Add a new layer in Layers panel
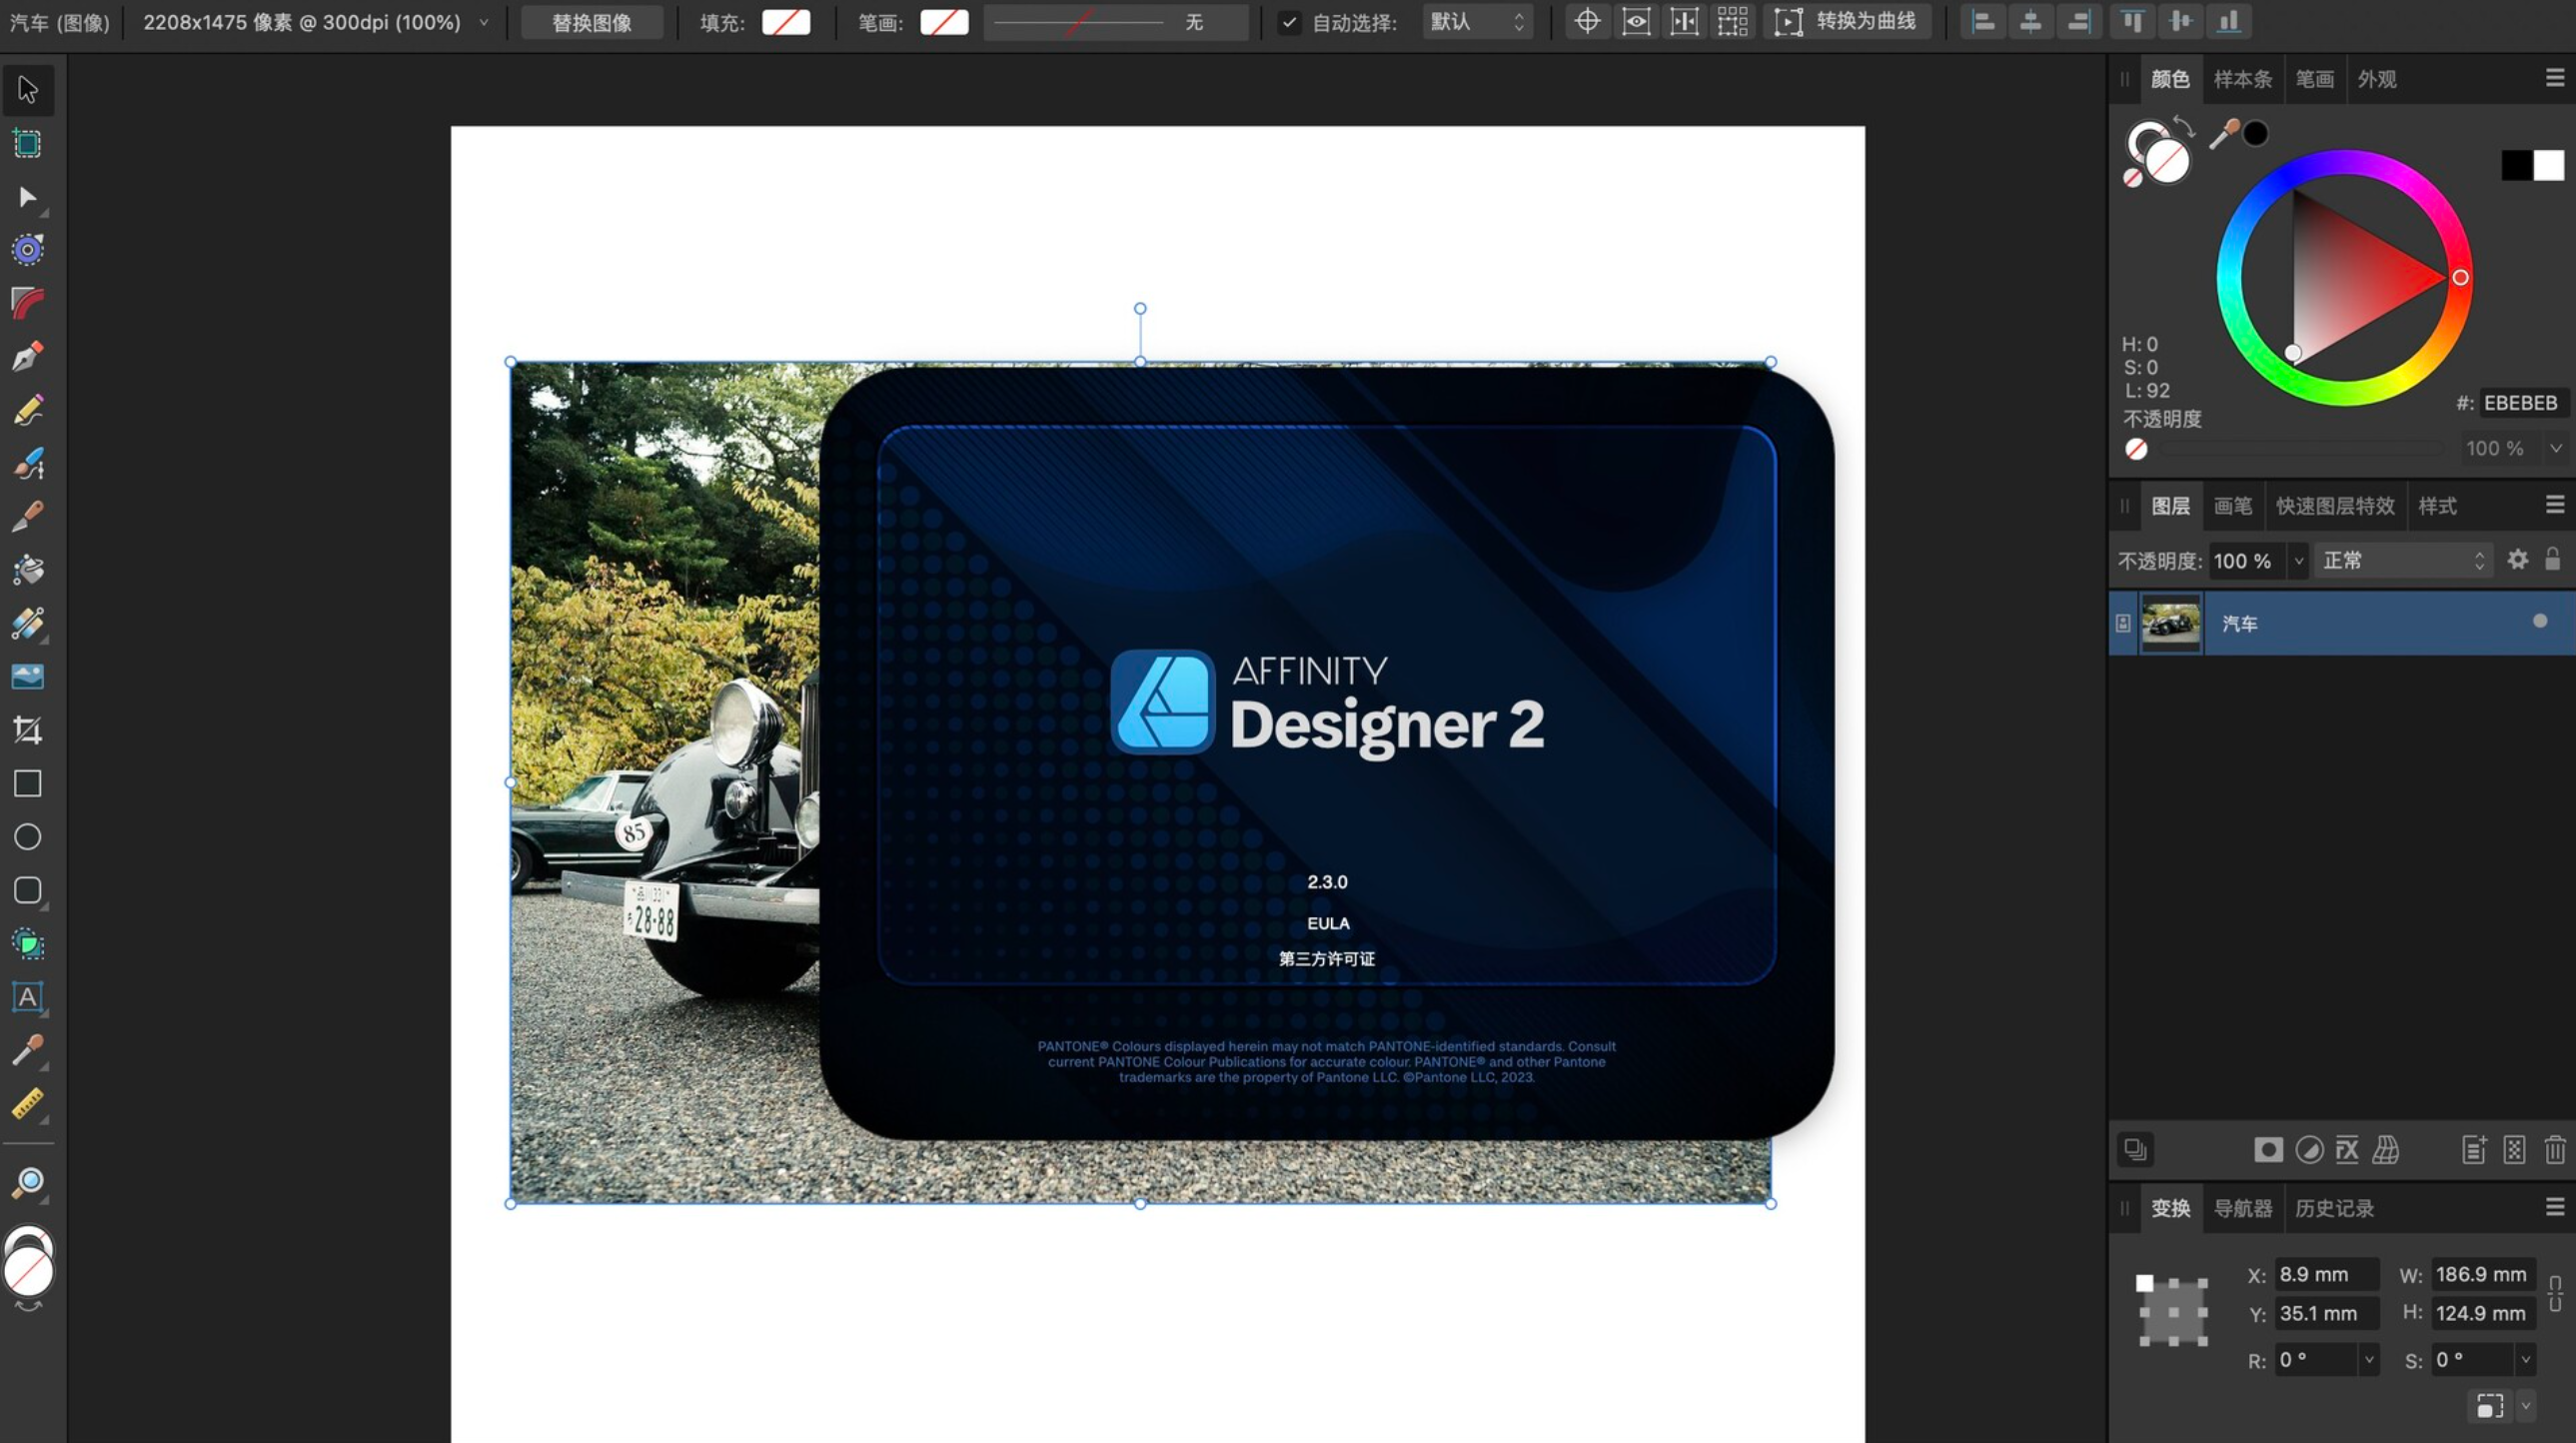This screenshot has height=1443, width=2576. click(2474, 1150)
